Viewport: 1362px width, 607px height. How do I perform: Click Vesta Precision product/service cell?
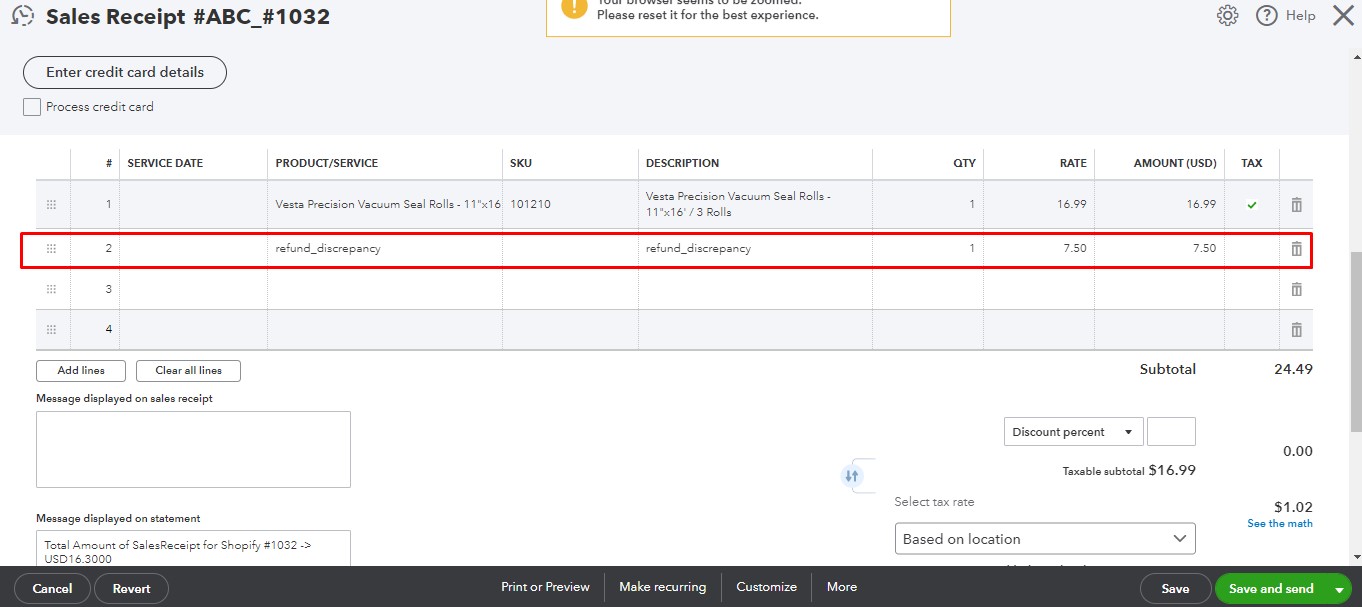pyautogui.click(x=385, y=204)
